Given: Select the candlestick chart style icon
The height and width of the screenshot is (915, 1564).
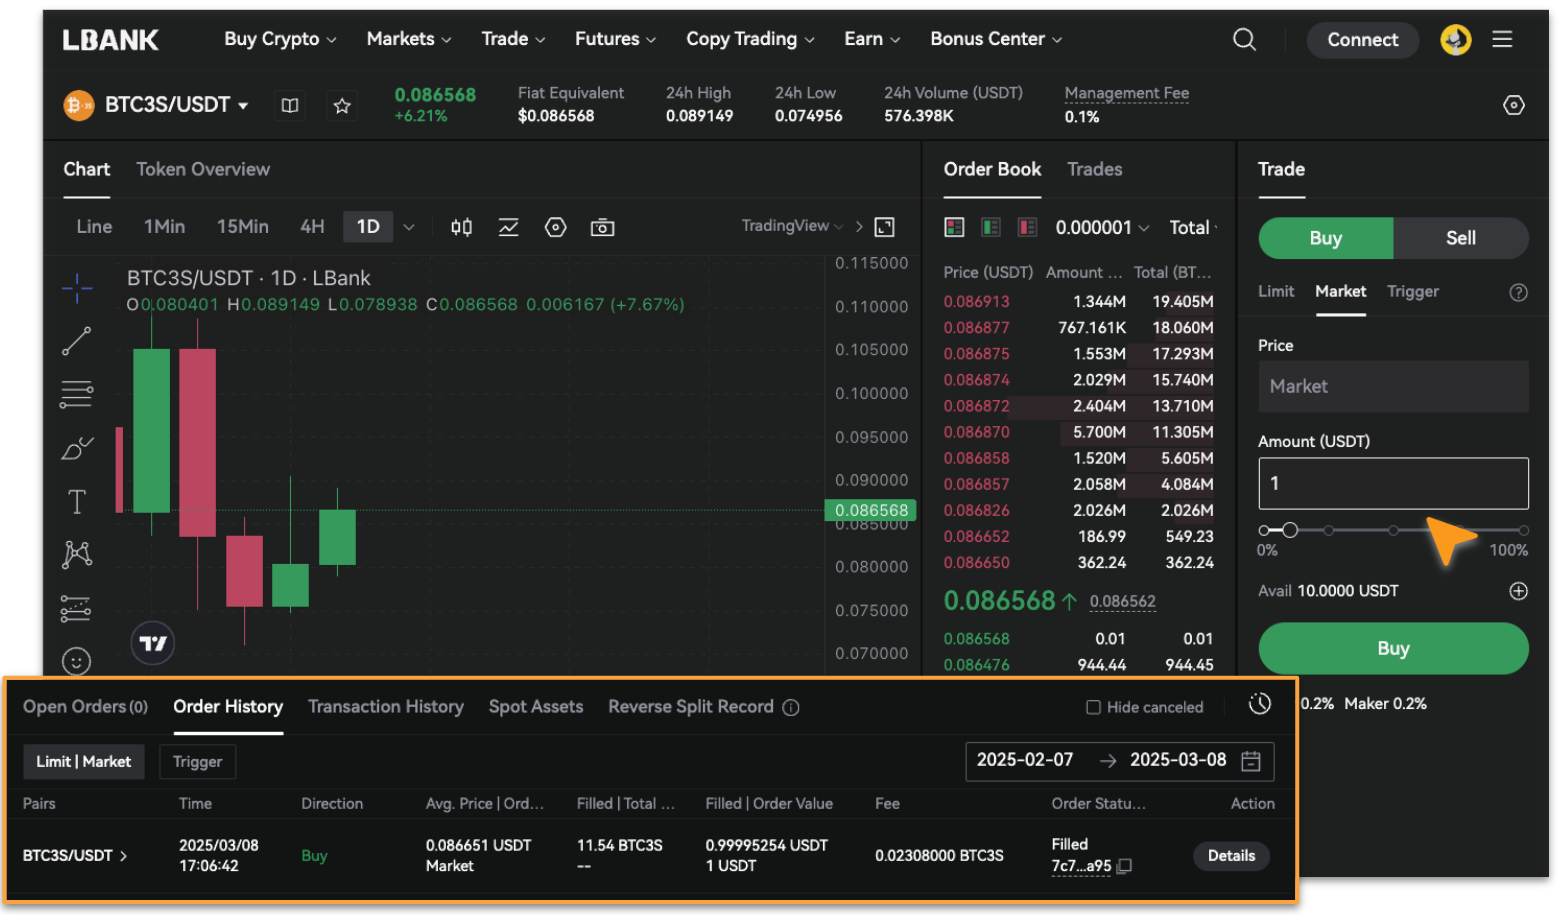Looking at the screenshot, I should (461, 227).
